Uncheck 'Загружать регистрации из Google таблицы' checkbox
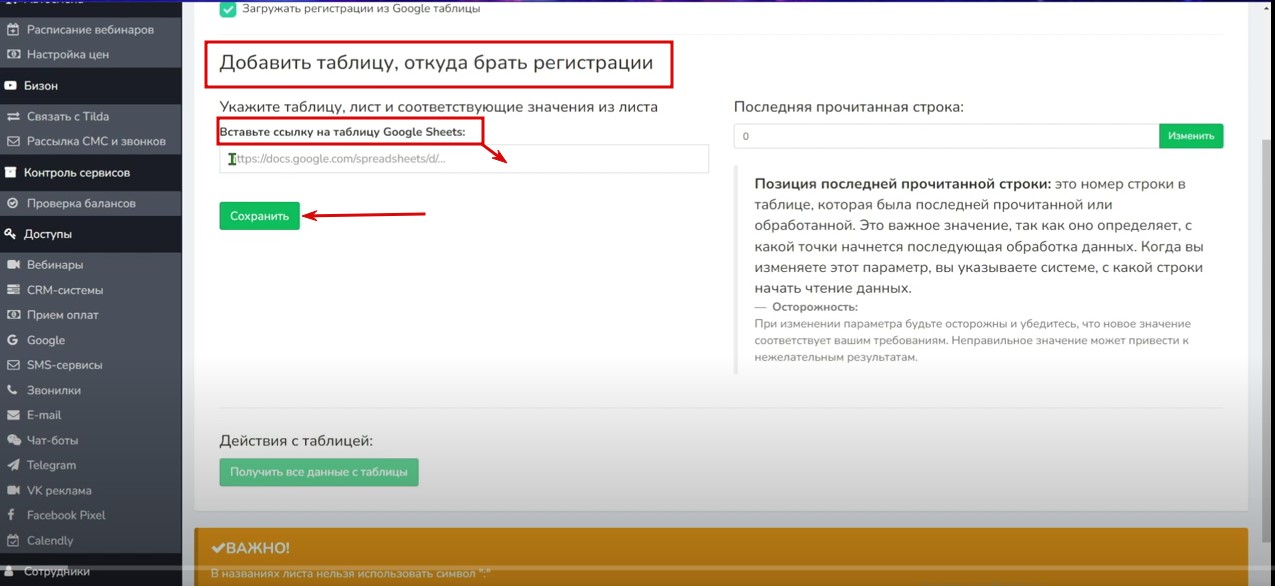Image resolution: width=1275 pixels, height=586 pixels. tap(228, 9)
